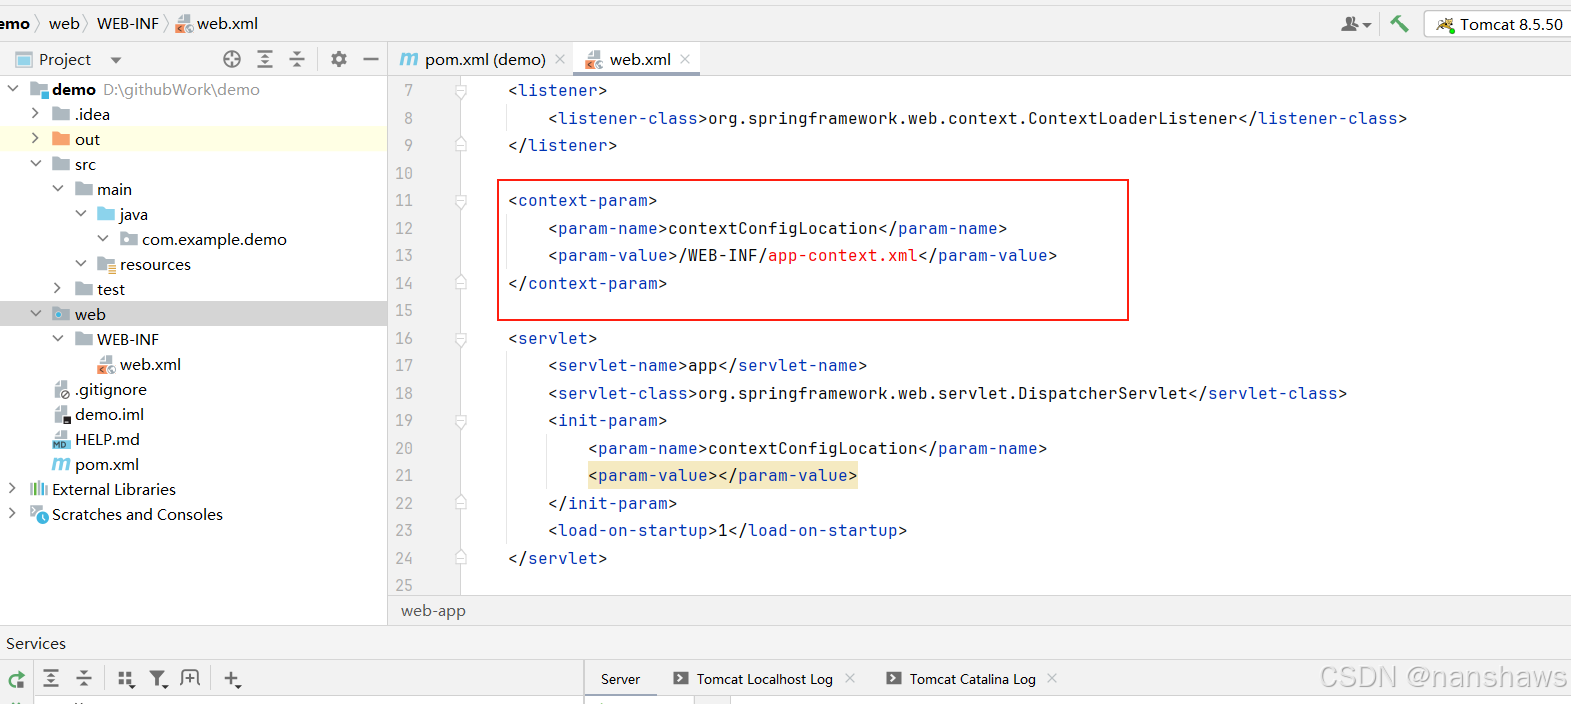Click the green Build Project hammer icon
The height and width of the screenshot is (704, 1571).
pyautogui.click(x=1399, y=24)
